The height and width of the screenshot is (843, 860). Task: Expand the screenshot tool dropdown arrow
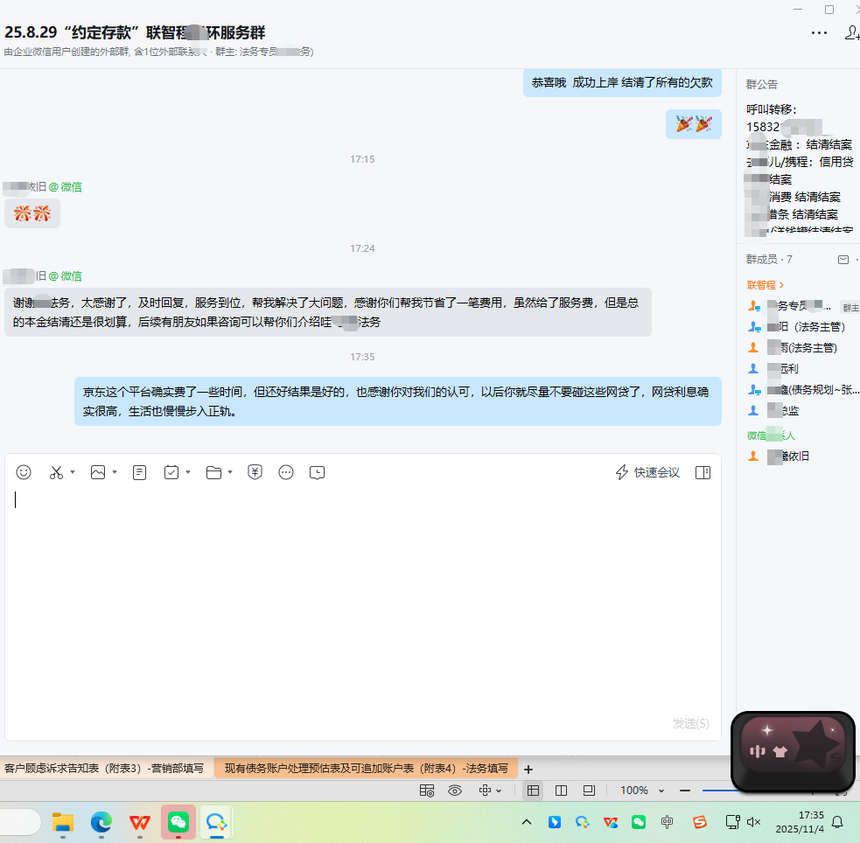coord(73,473)
